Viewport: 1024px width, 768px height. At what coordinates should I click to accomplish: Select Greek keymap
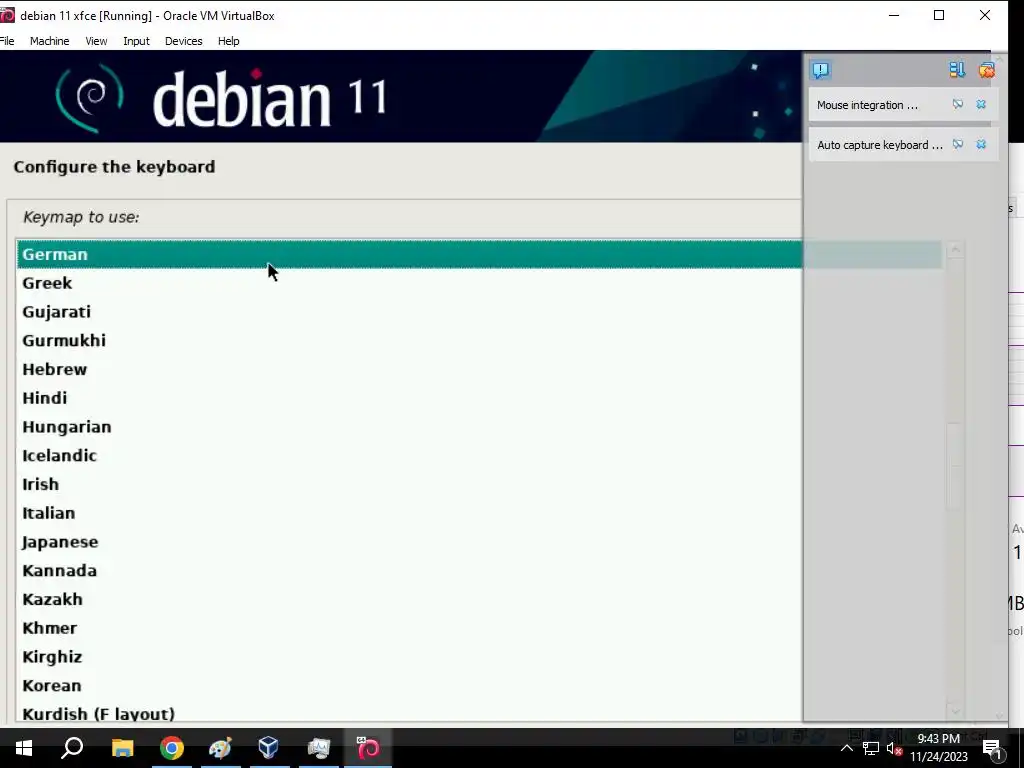(479, 283)
